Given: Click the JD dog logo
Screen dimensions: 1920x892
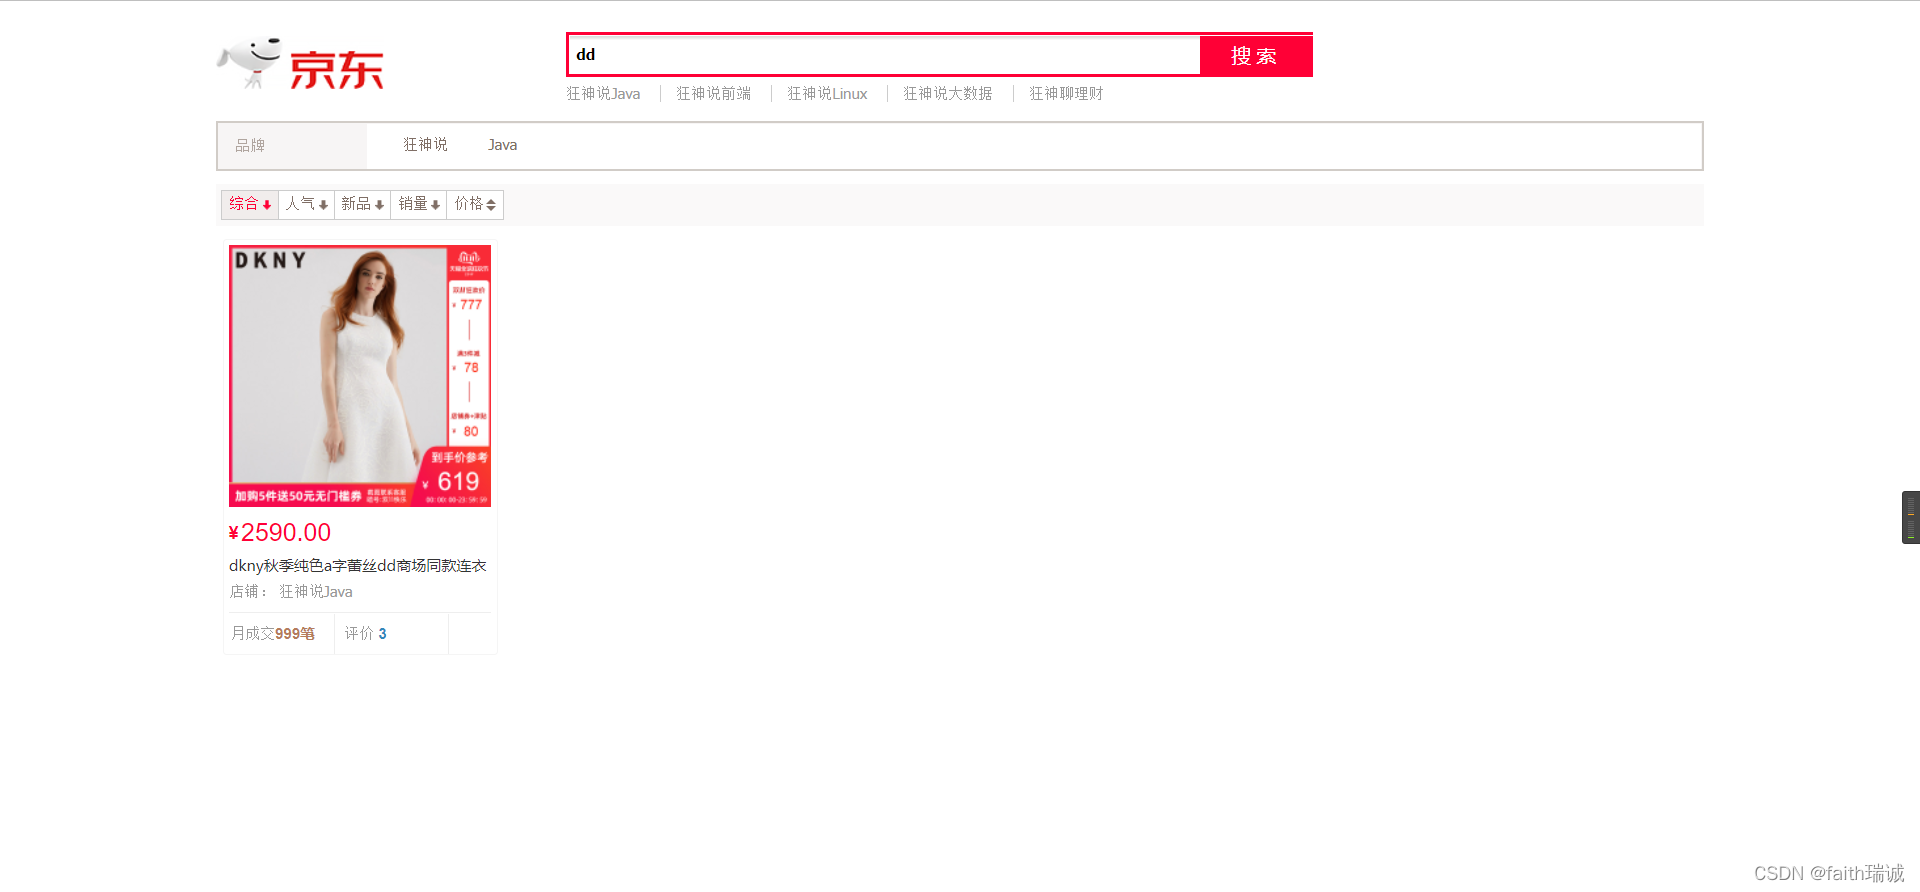Looking at the screenshot, I should (x=301, y=64).
